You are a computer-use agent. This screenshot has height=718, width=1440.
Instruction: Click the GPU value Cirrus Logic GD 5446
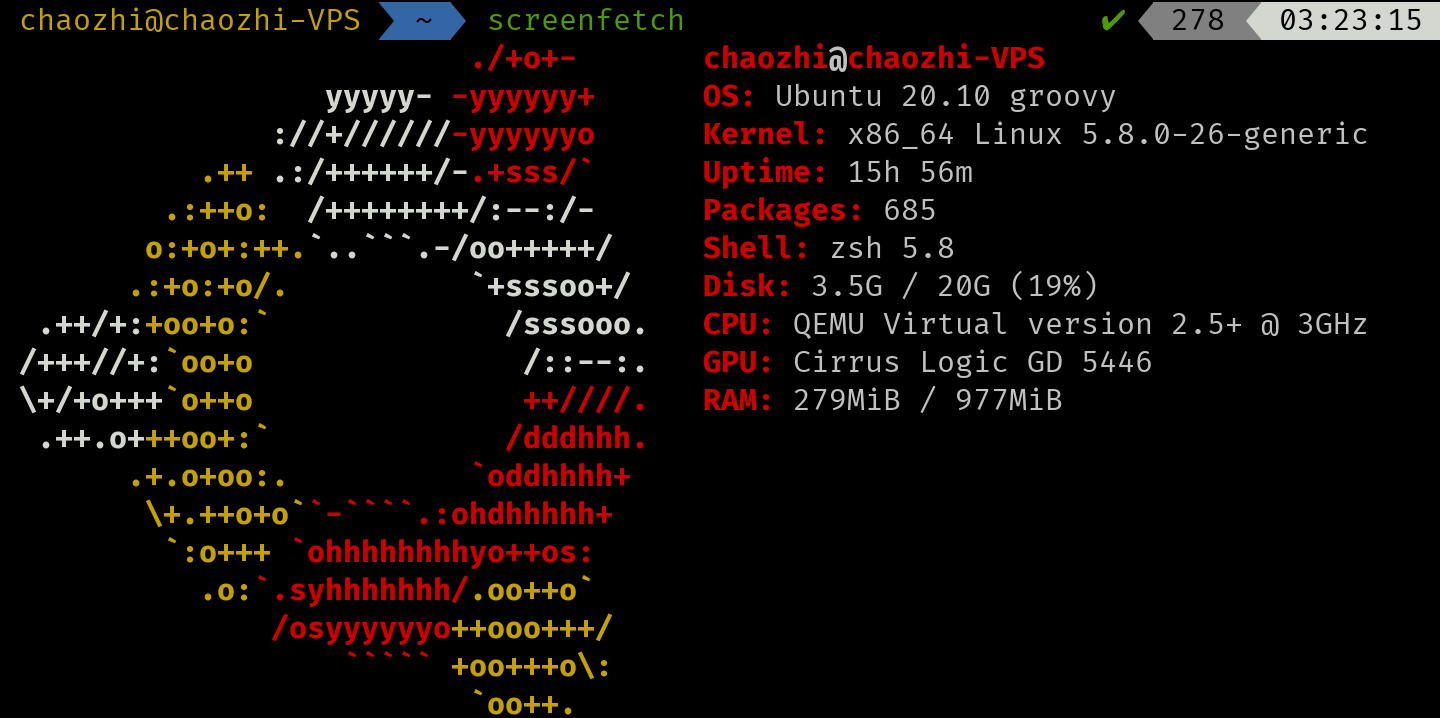pos(972,362)
